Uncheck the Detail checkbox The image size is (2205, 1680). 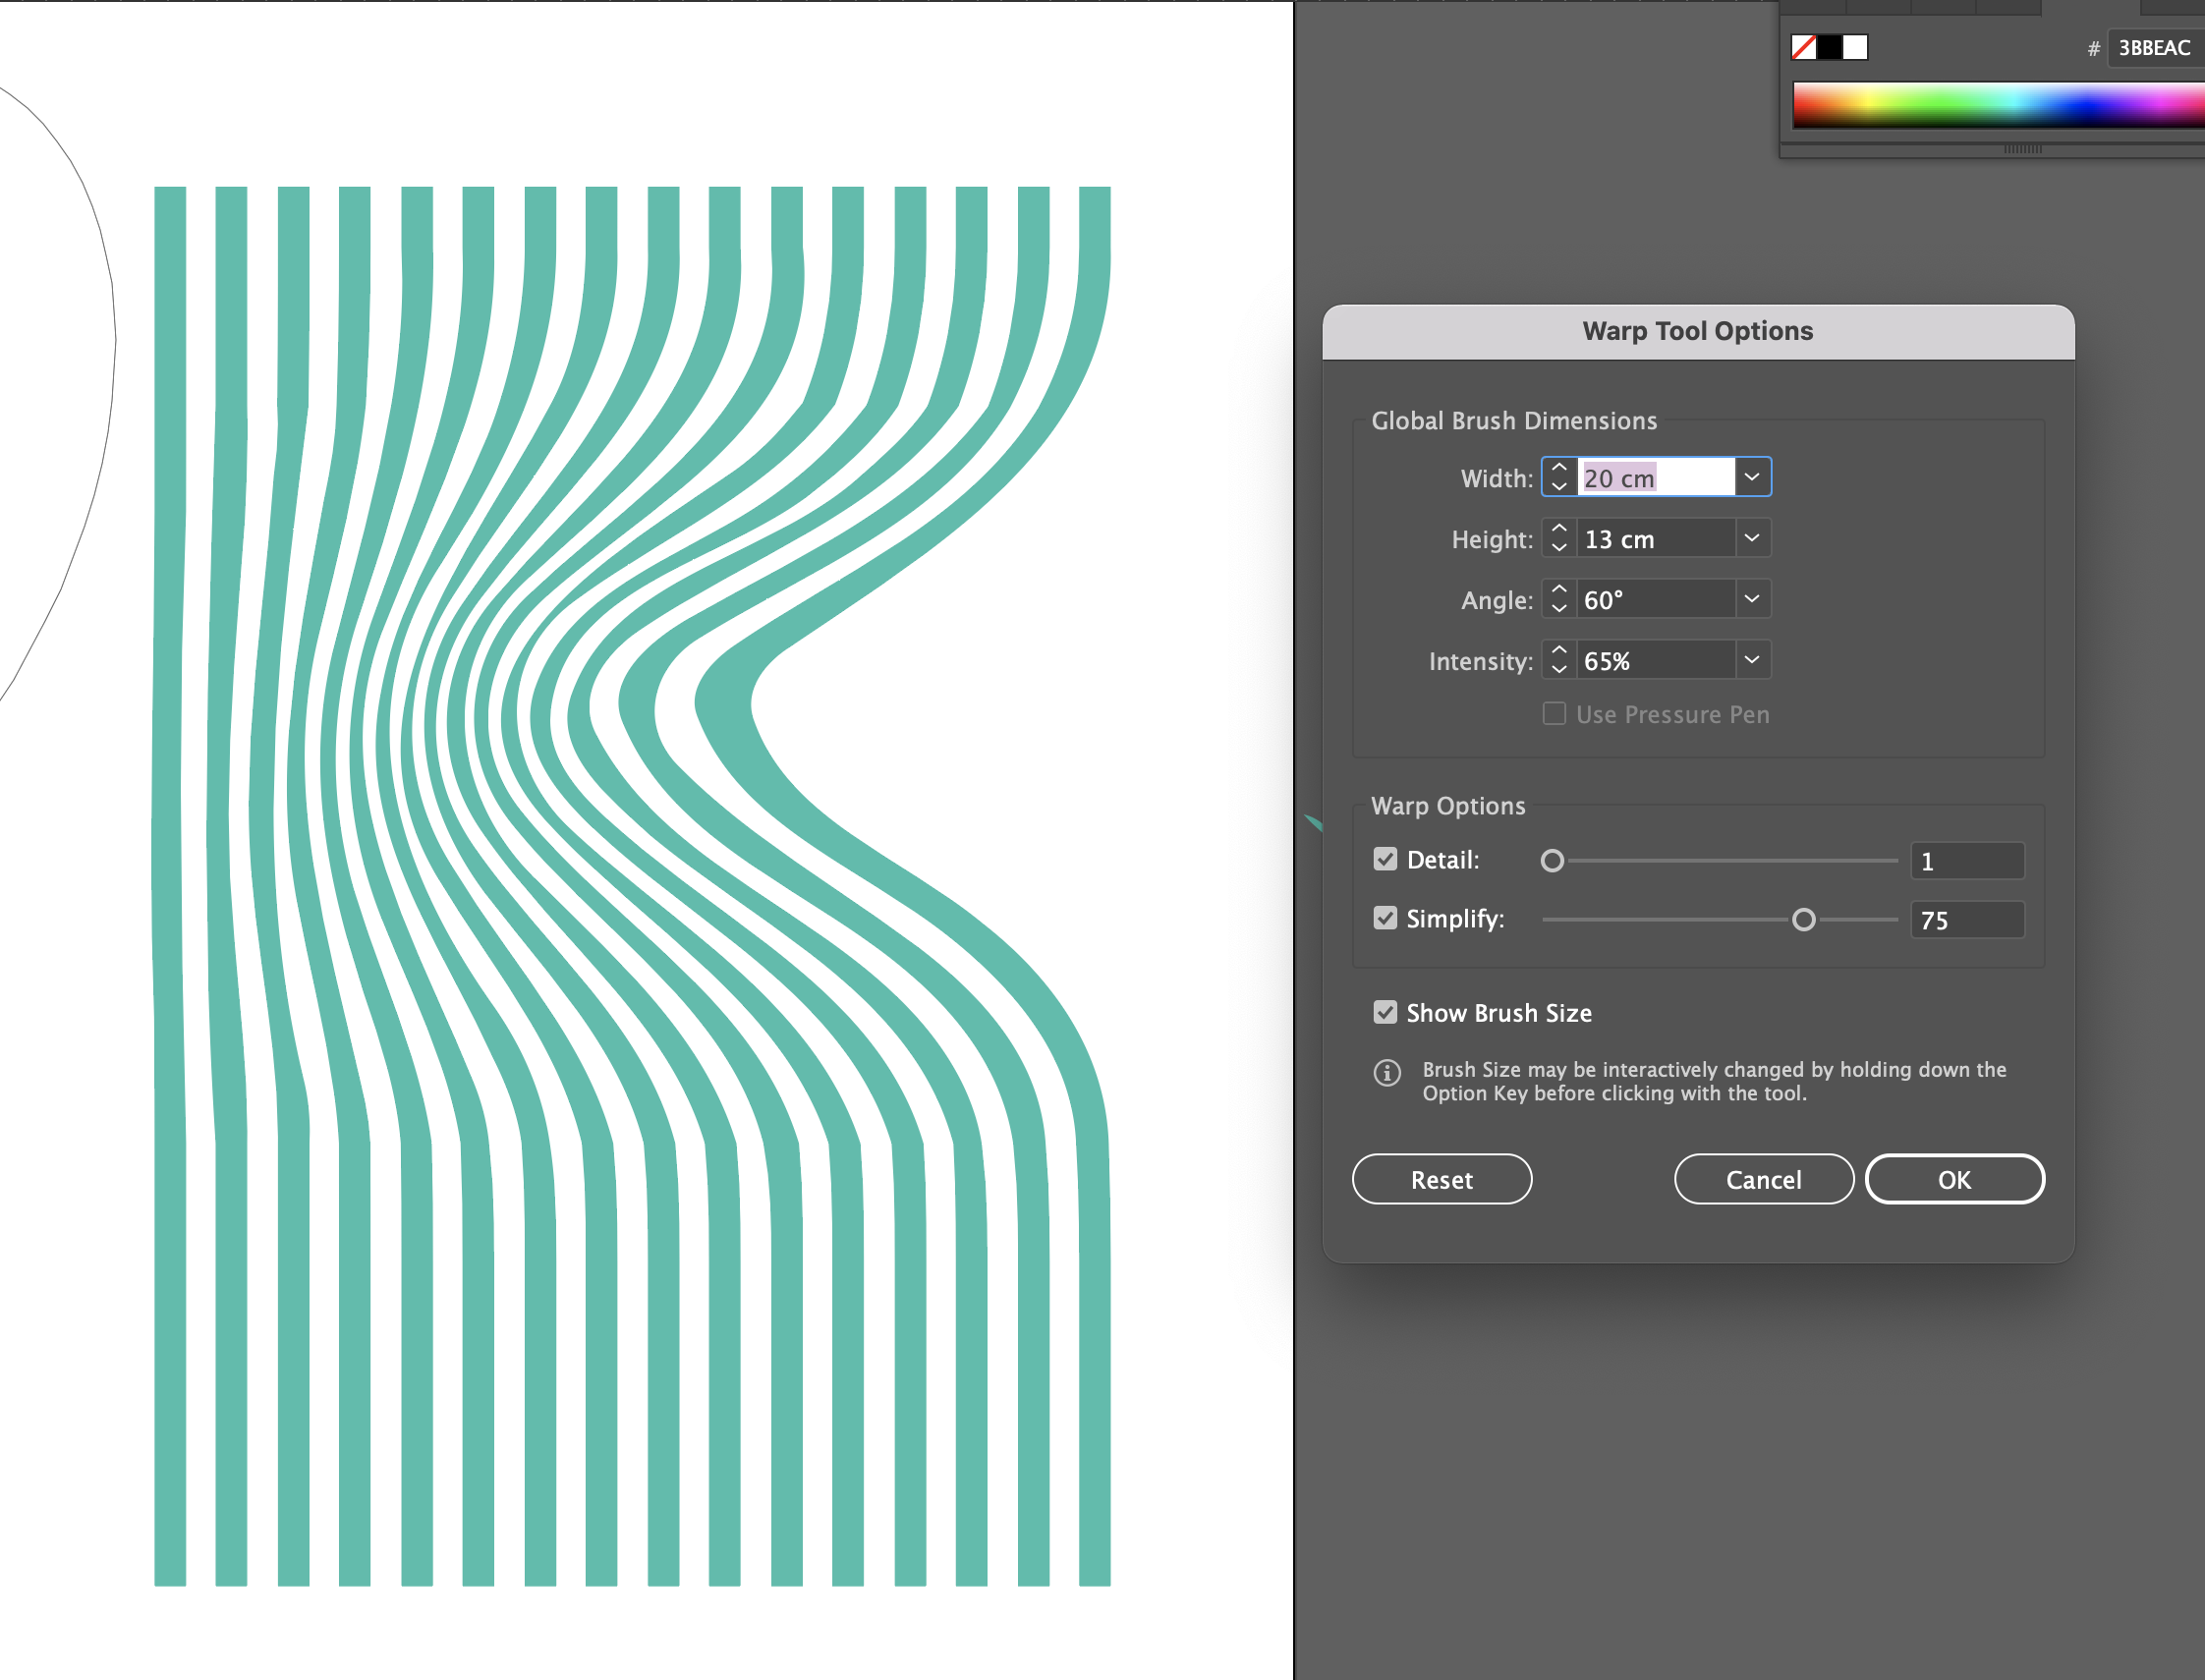pyautogui.click(x=1385, y=859)
